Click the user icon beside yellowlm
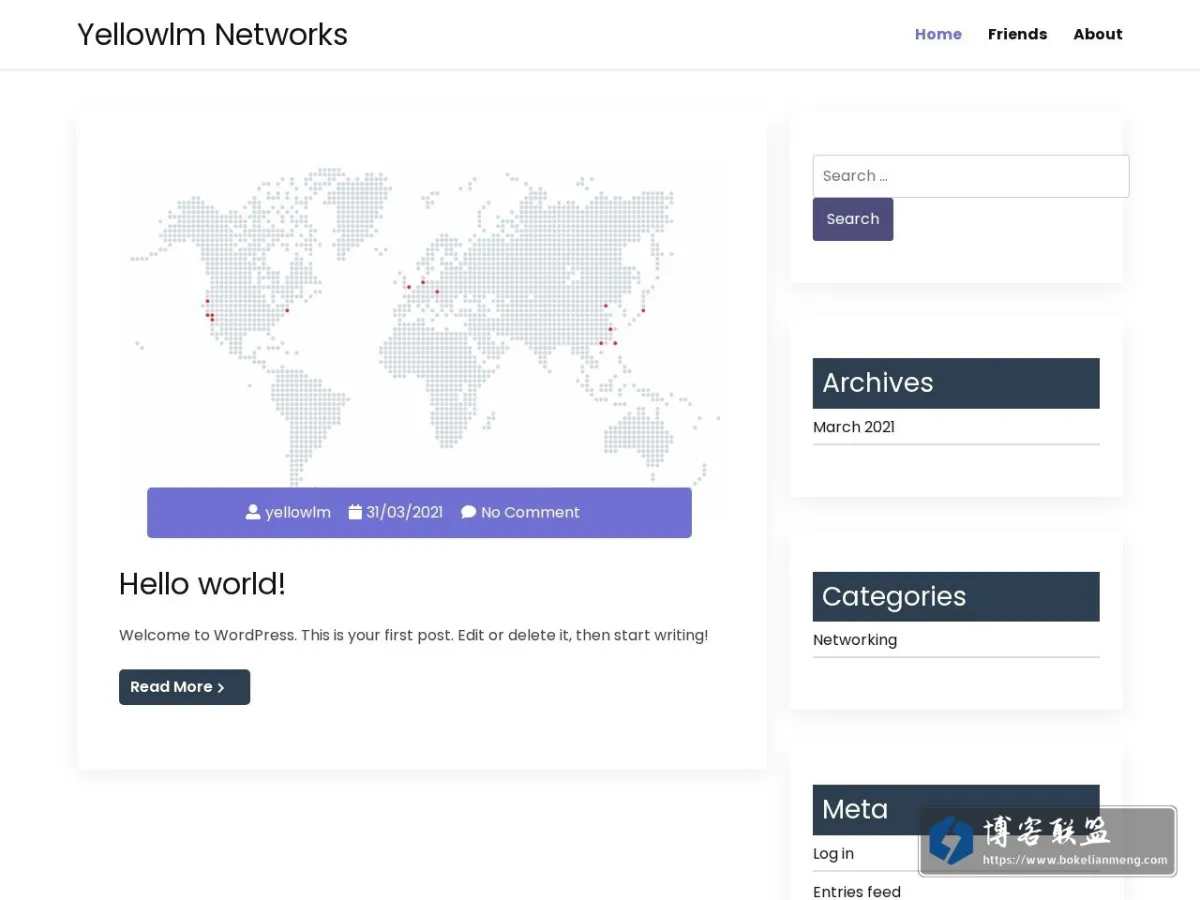This screenshot has width=1200, height=900. click(x=253, y=512)
